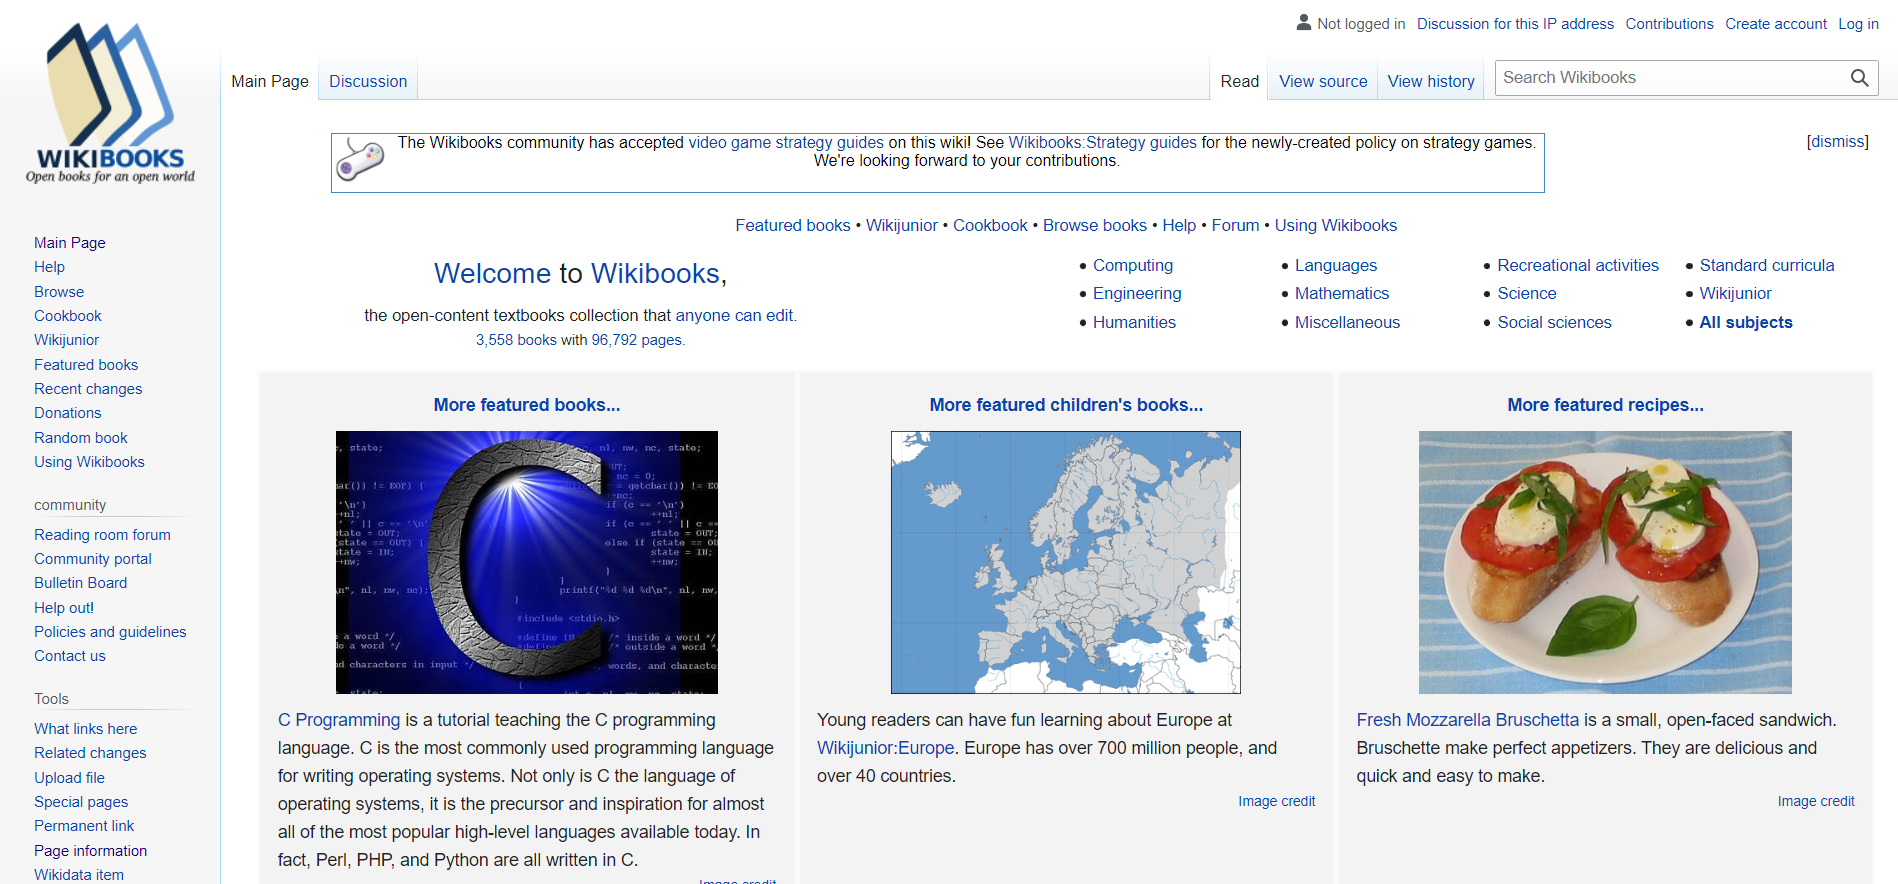Browse the Languages subject
This screenshot has height=884, width=1898.
(1336, 265)
